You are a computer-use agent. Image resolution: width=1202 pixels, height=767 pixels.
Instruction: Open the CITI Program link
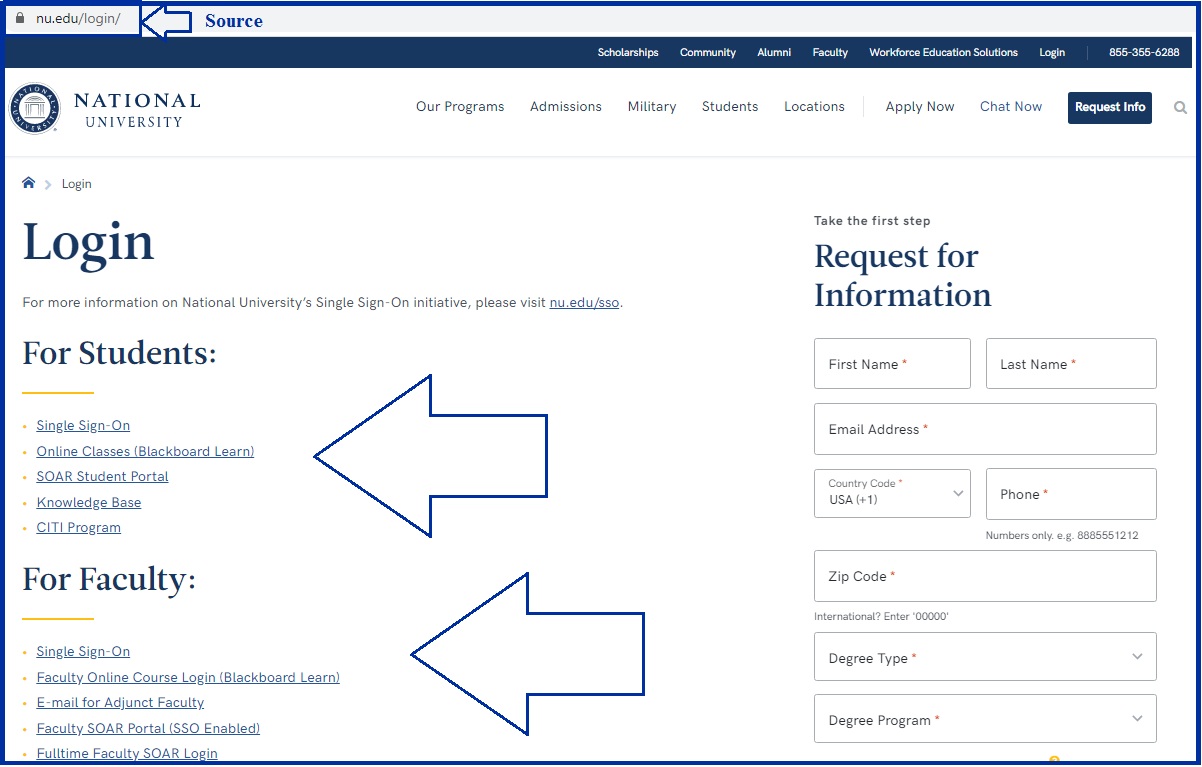(x=79, y=528)
